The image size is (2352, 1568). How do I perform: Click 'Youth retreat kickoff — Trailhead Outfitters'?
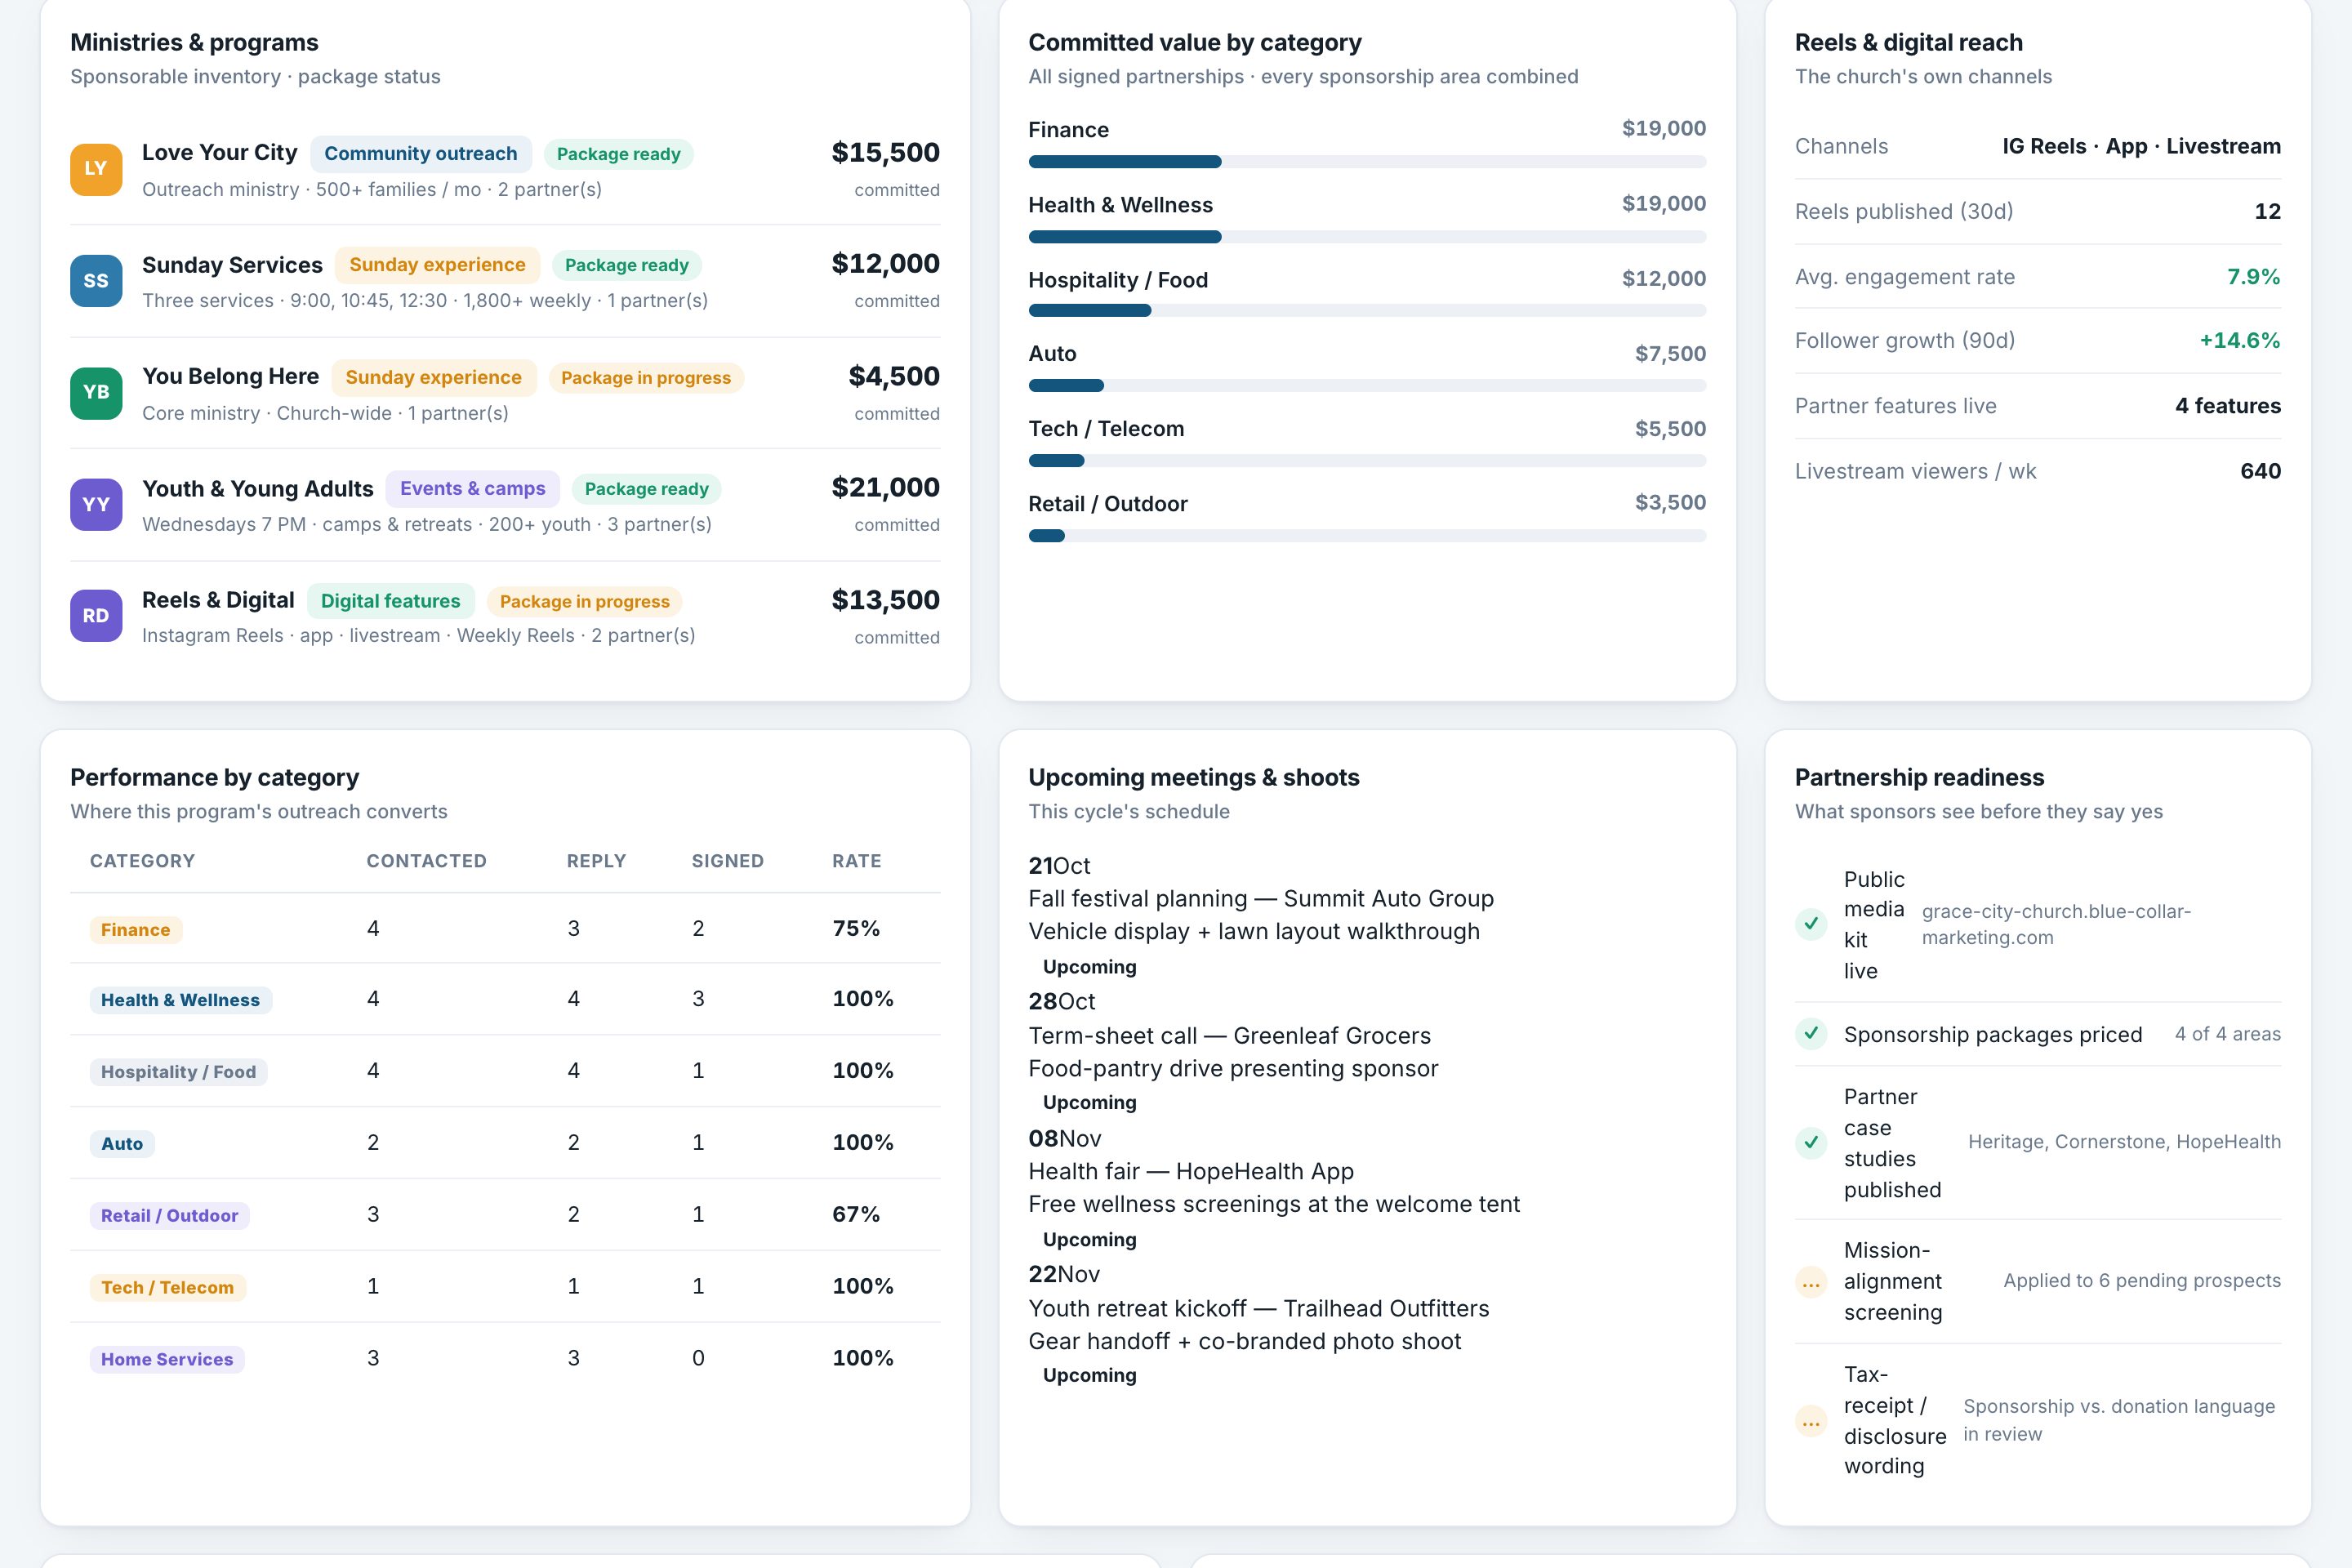point(1259,1308)
